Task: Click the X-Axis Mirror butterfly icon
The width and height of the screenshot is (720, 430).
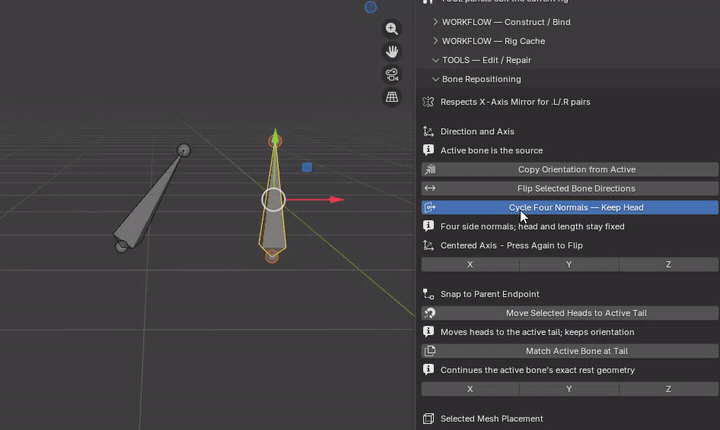Action: pyautogui.click(x=428, y=102)
